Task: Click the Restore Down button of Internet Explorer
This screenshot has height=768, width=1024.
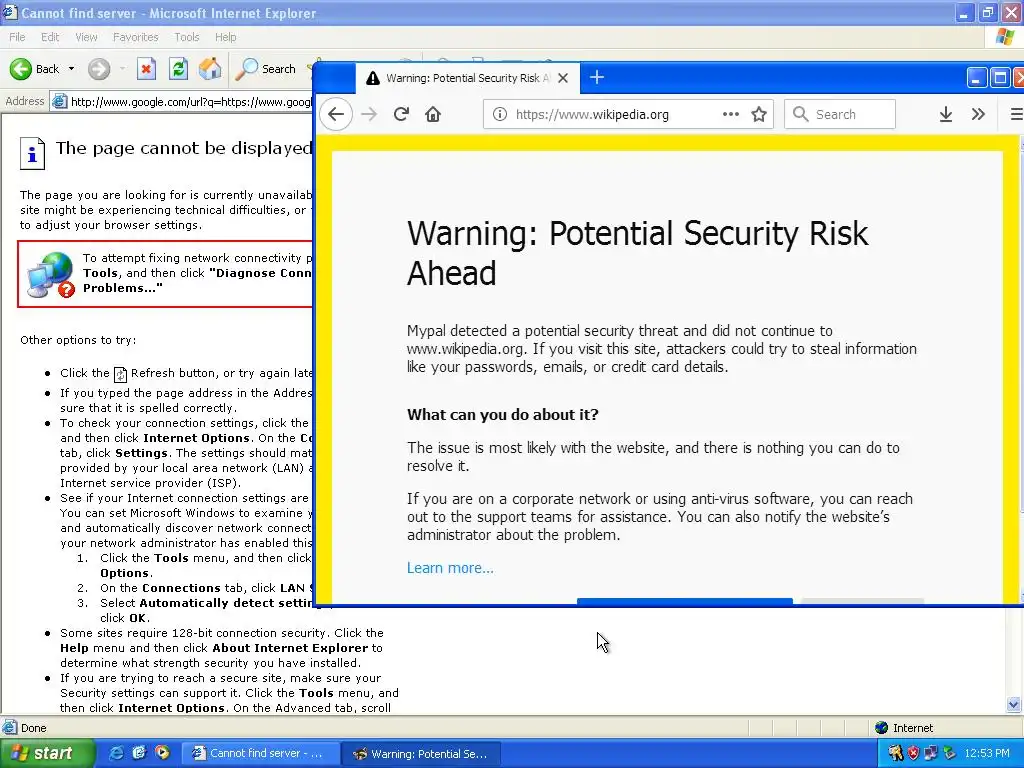Action: (987, 12)
